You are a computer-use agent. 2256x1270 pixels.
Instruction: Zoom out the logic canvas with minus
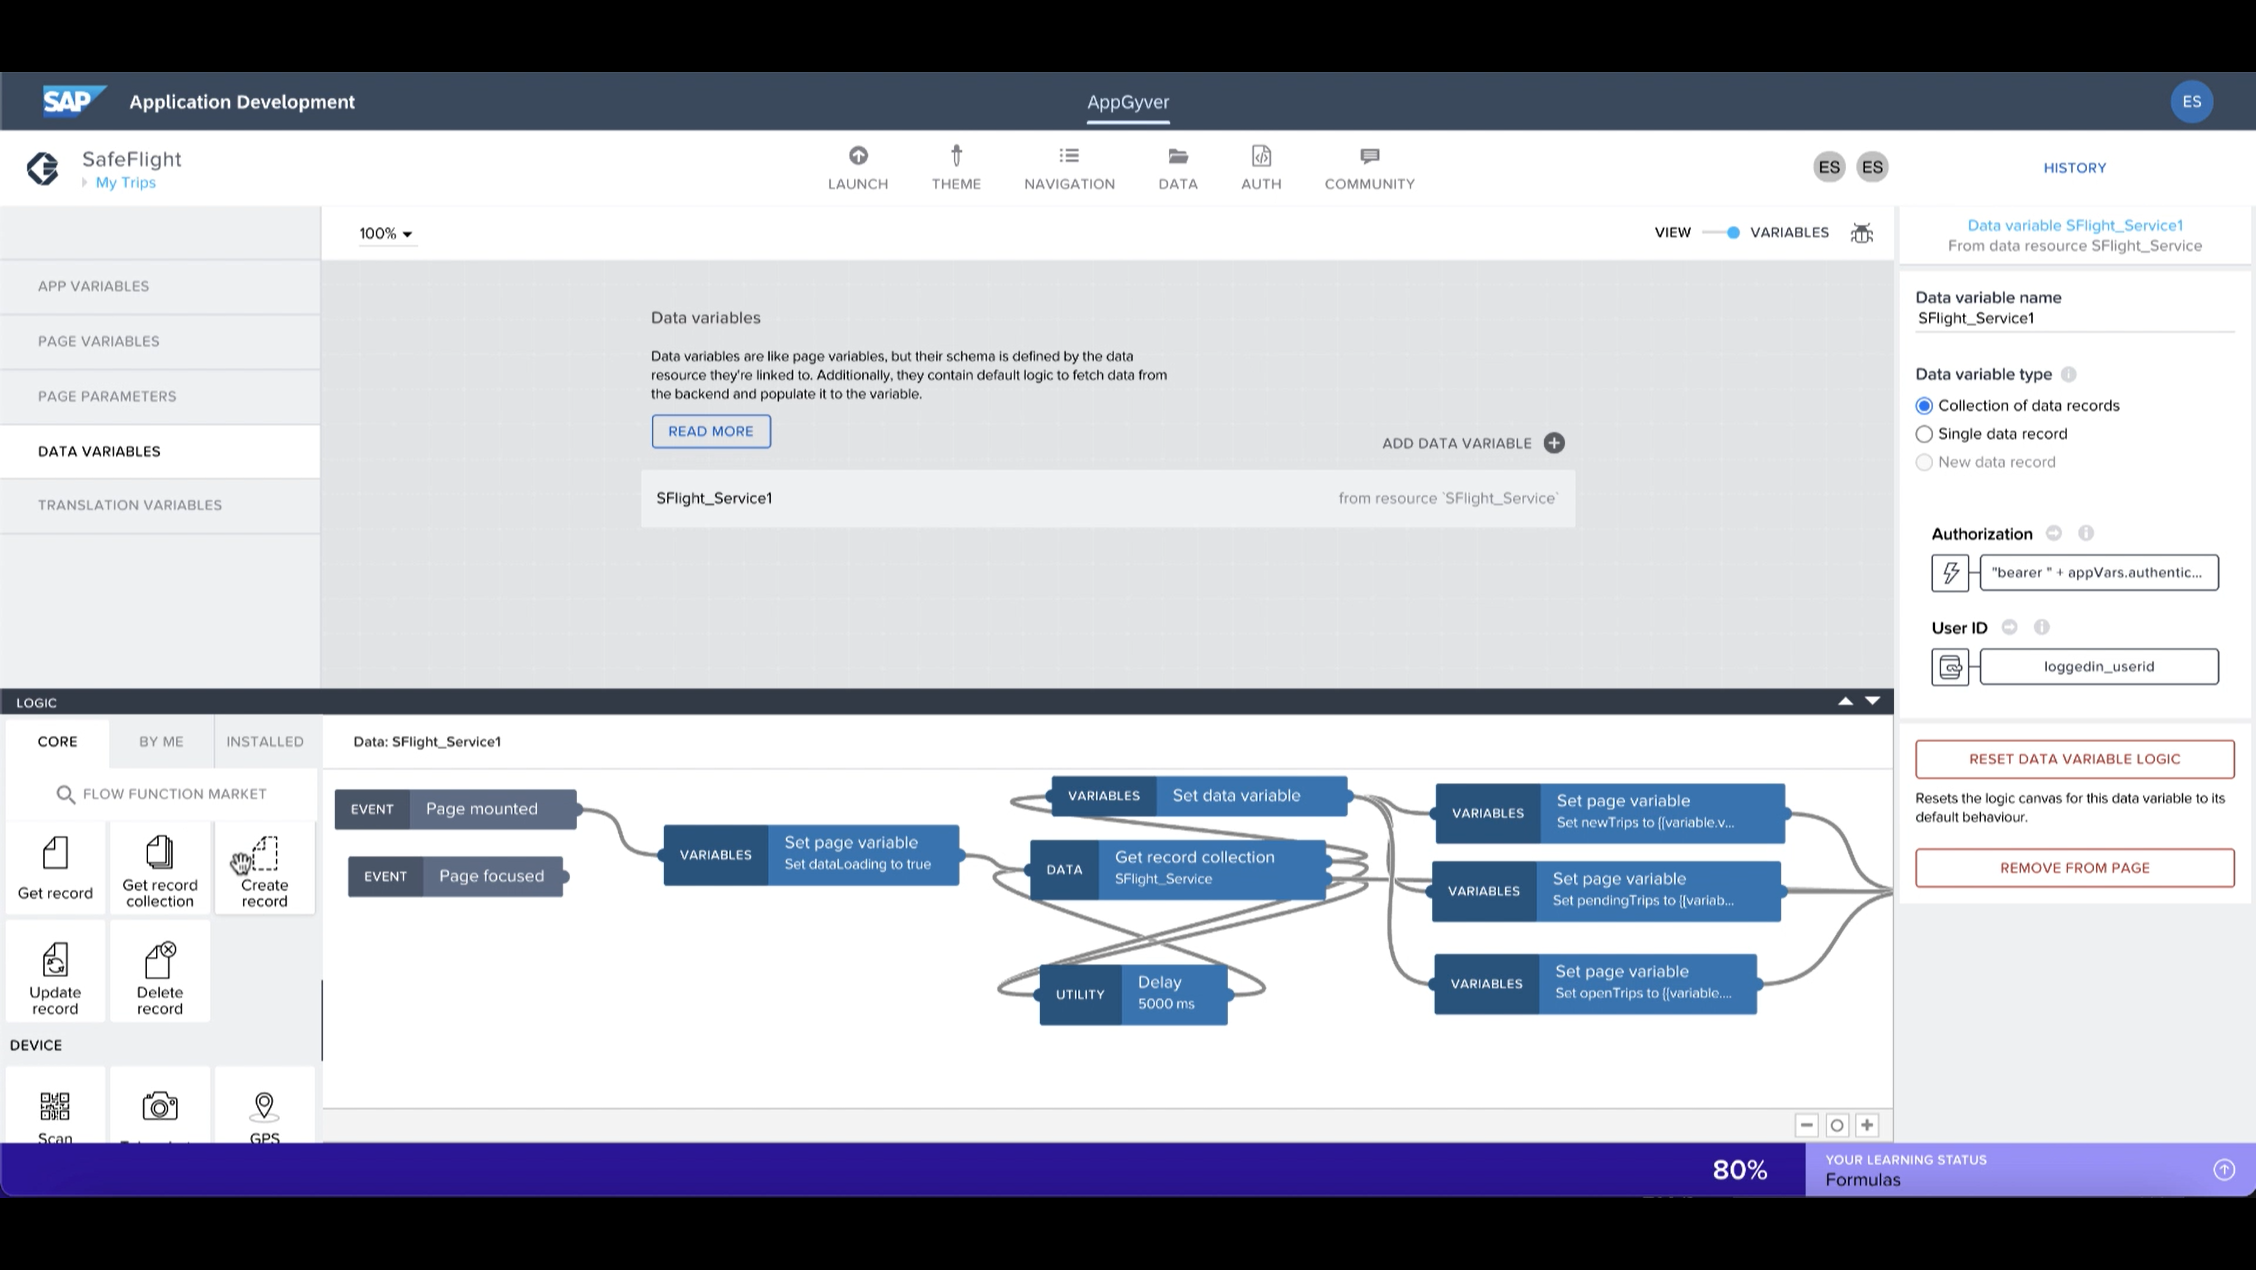[1806, 1125]
